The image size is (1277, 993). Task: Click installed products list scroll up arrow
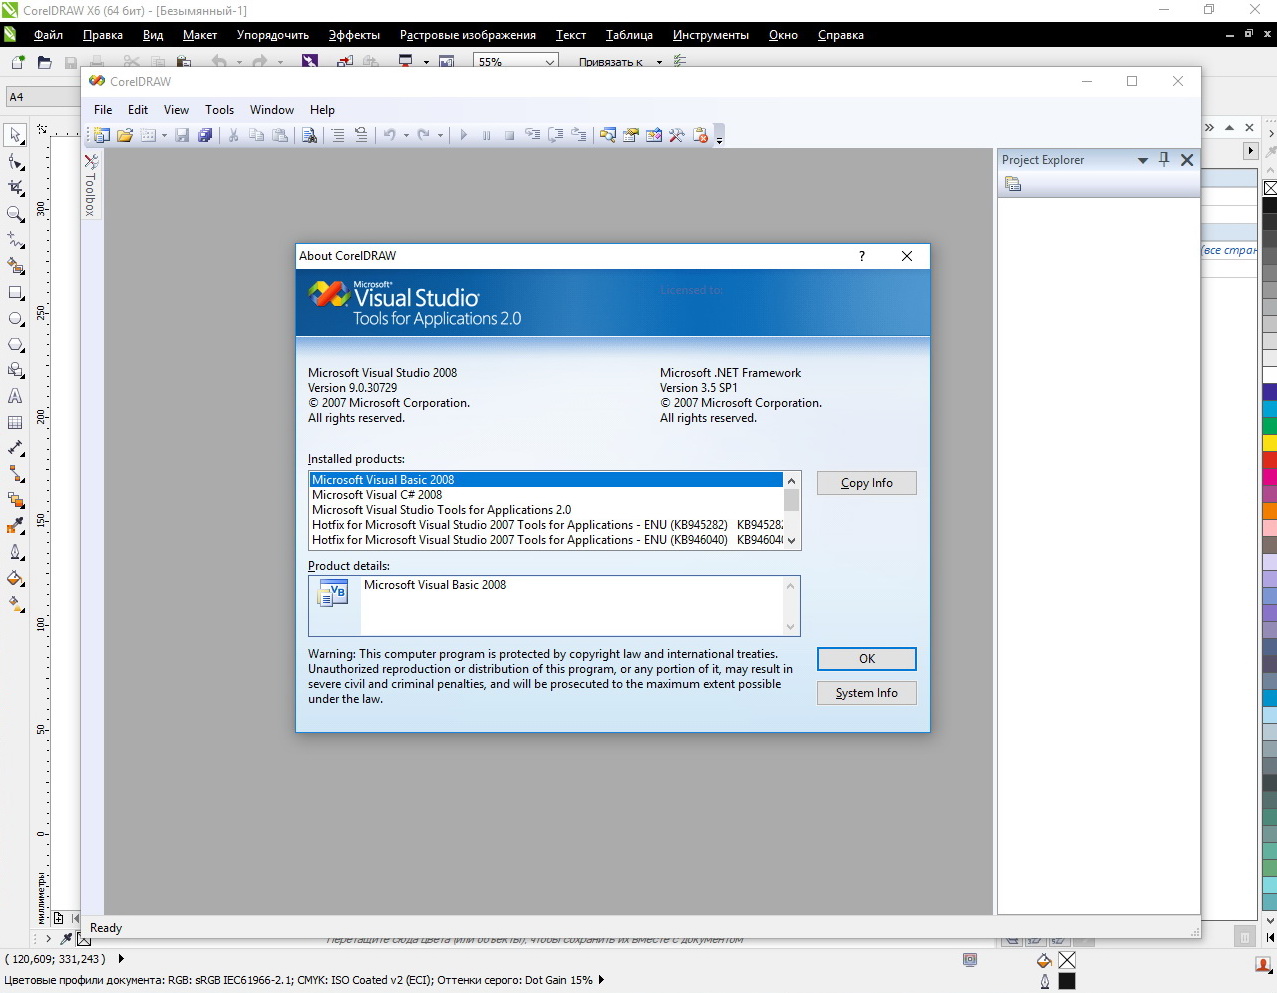[792, 481]
